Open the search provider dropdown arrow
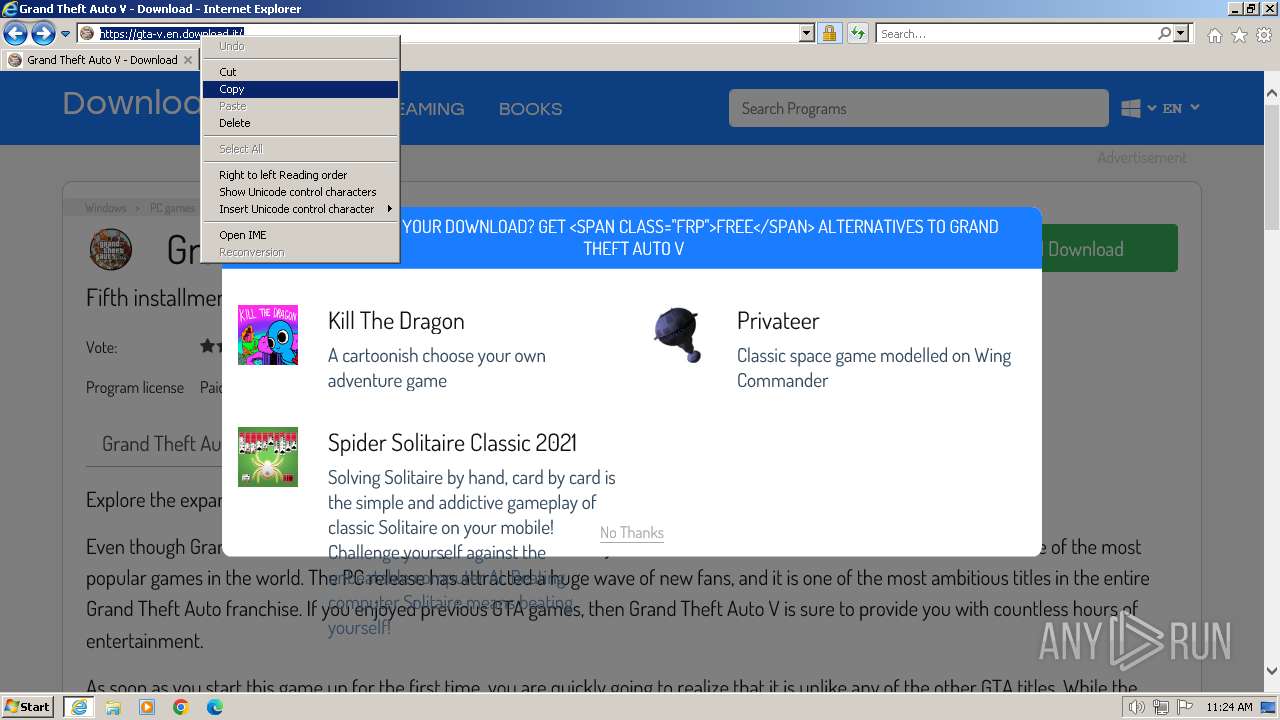1280x720 pixels. [x=1182, y=34]
